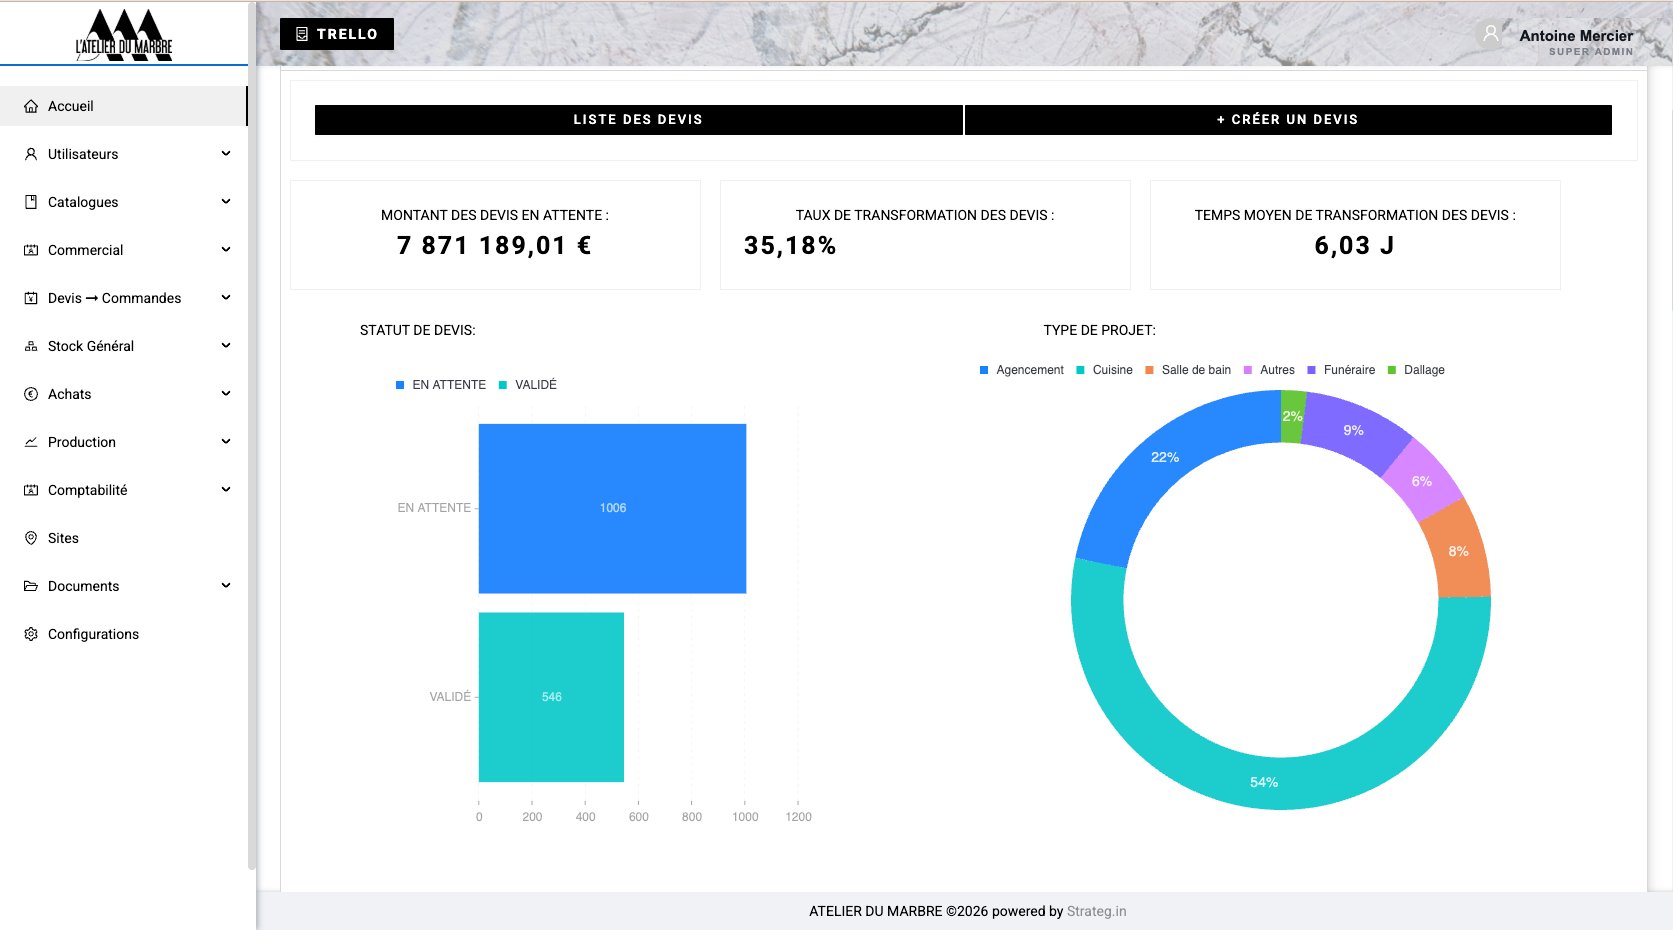This screenshot has width=1673, height=930.
Task: Expand the Achats chevron
Action: [x=226, y=394]
